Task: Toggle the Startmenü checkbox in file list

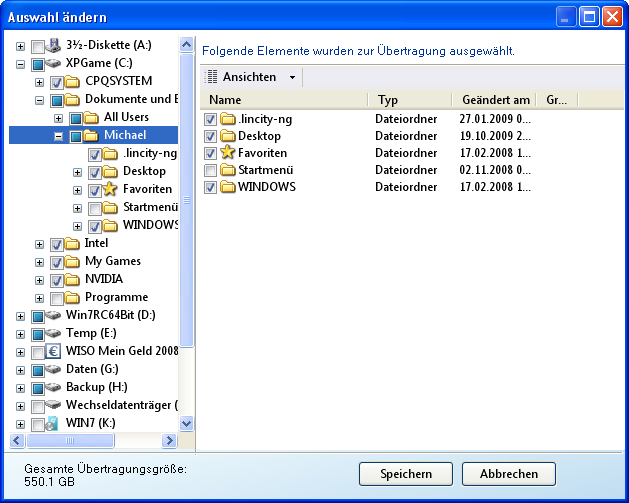Action: point(210,170)
